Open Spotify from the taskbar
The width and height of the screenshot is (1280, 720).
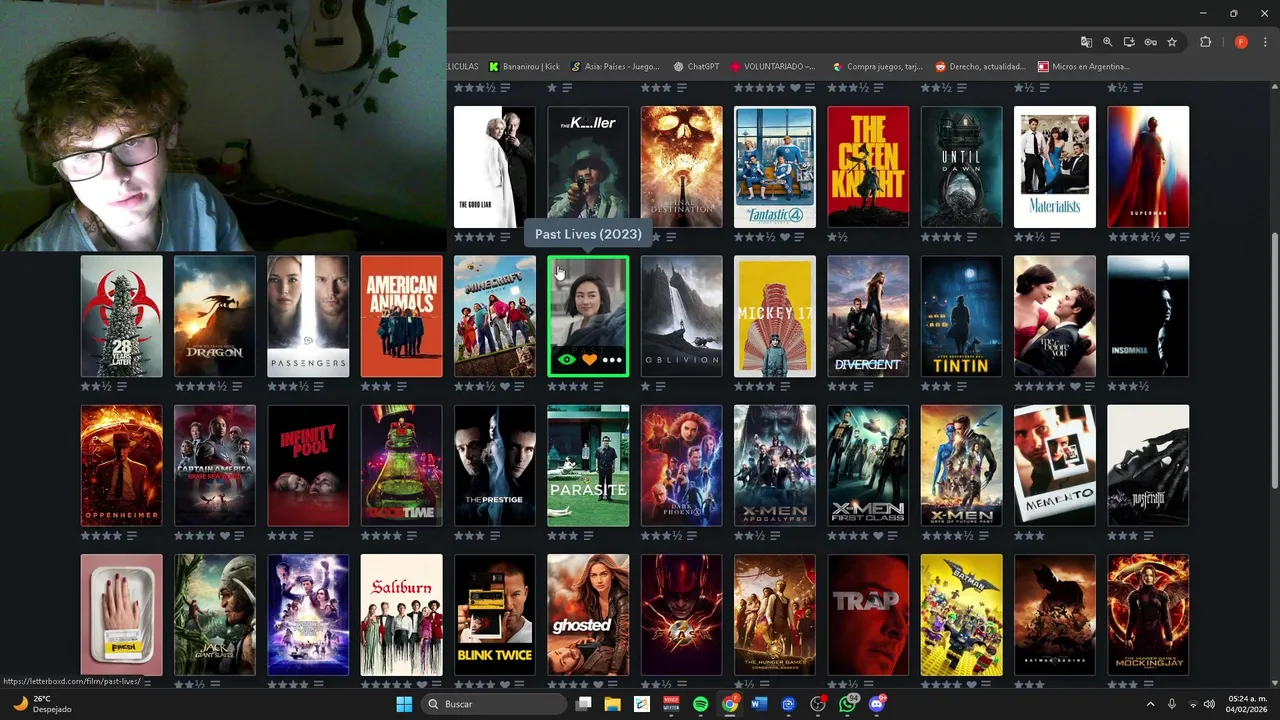[700, 704]
